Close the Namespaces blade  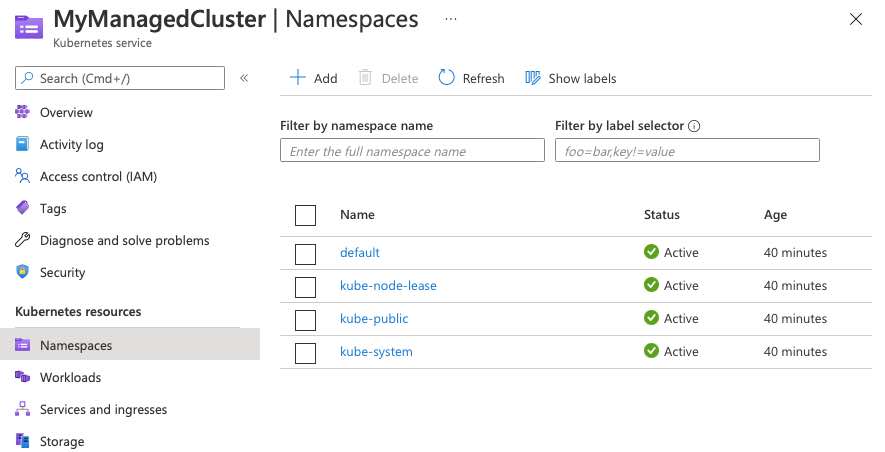[856, 19]
